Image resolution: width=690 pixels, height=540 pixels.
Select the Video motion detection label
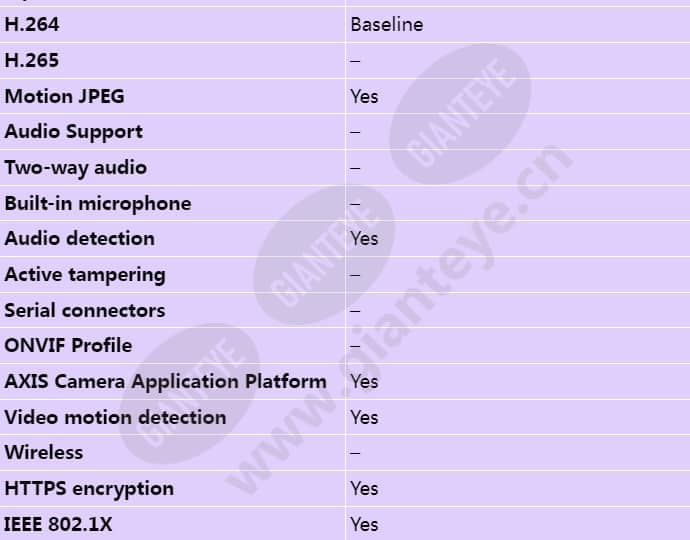[x=115, y=417]
